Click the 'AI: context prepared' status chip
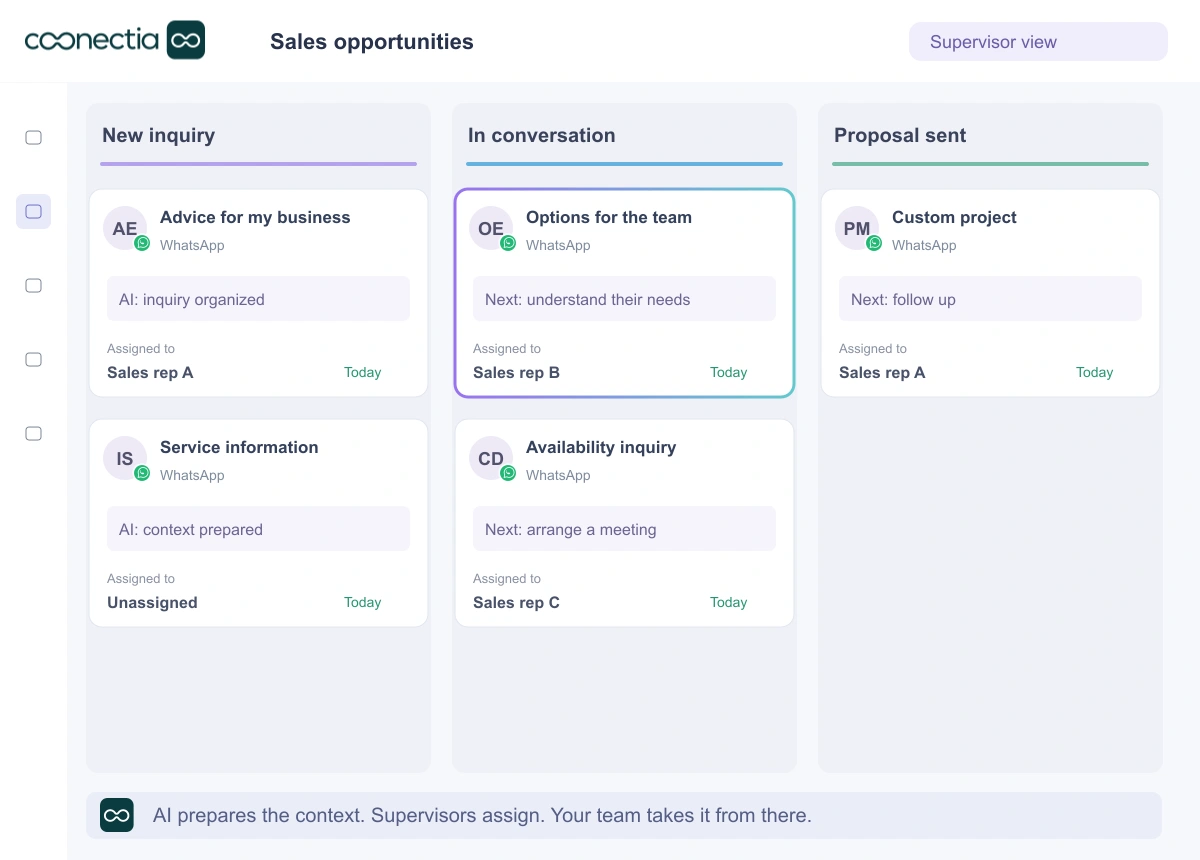 [x=258, y=529]
